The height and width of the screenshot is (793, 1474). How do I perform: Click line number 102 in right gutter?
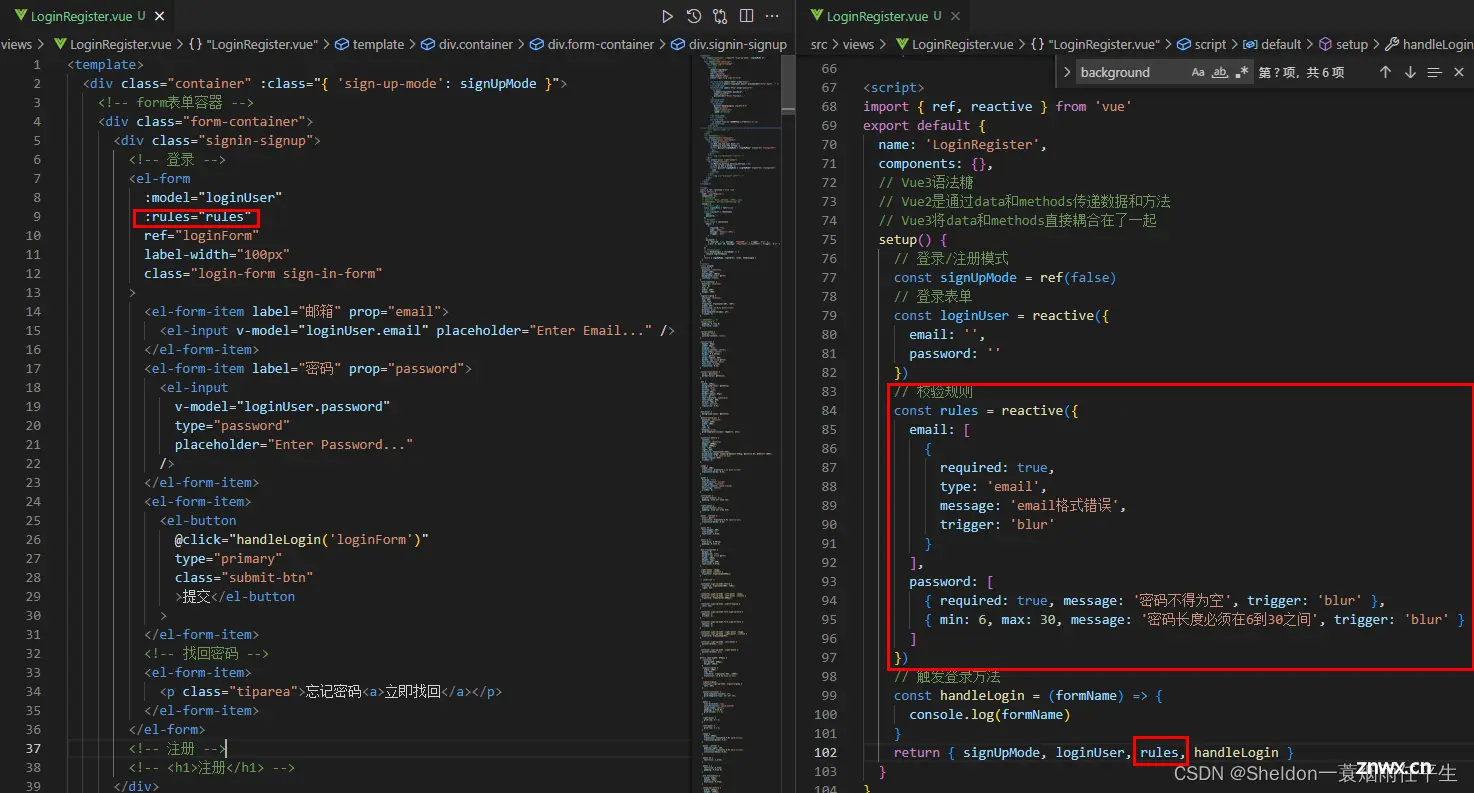826,752
